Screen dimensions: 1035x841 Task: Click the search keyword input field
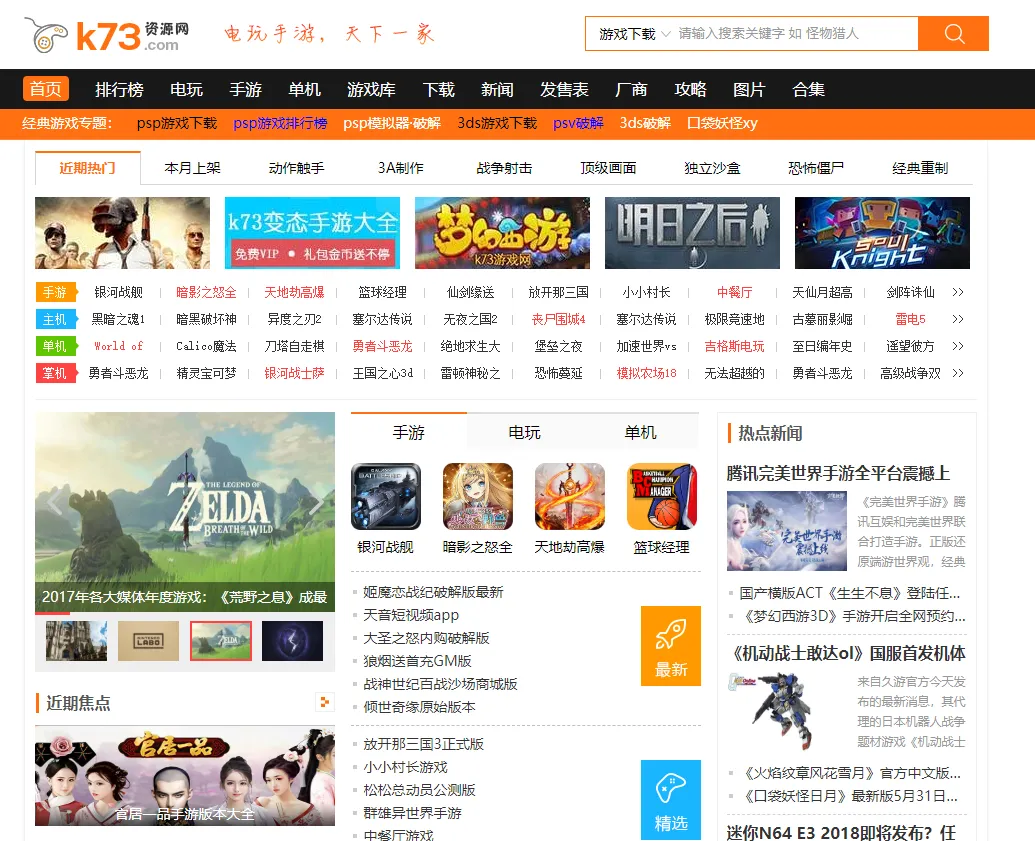pyautogui.click(x=795, y=34)
